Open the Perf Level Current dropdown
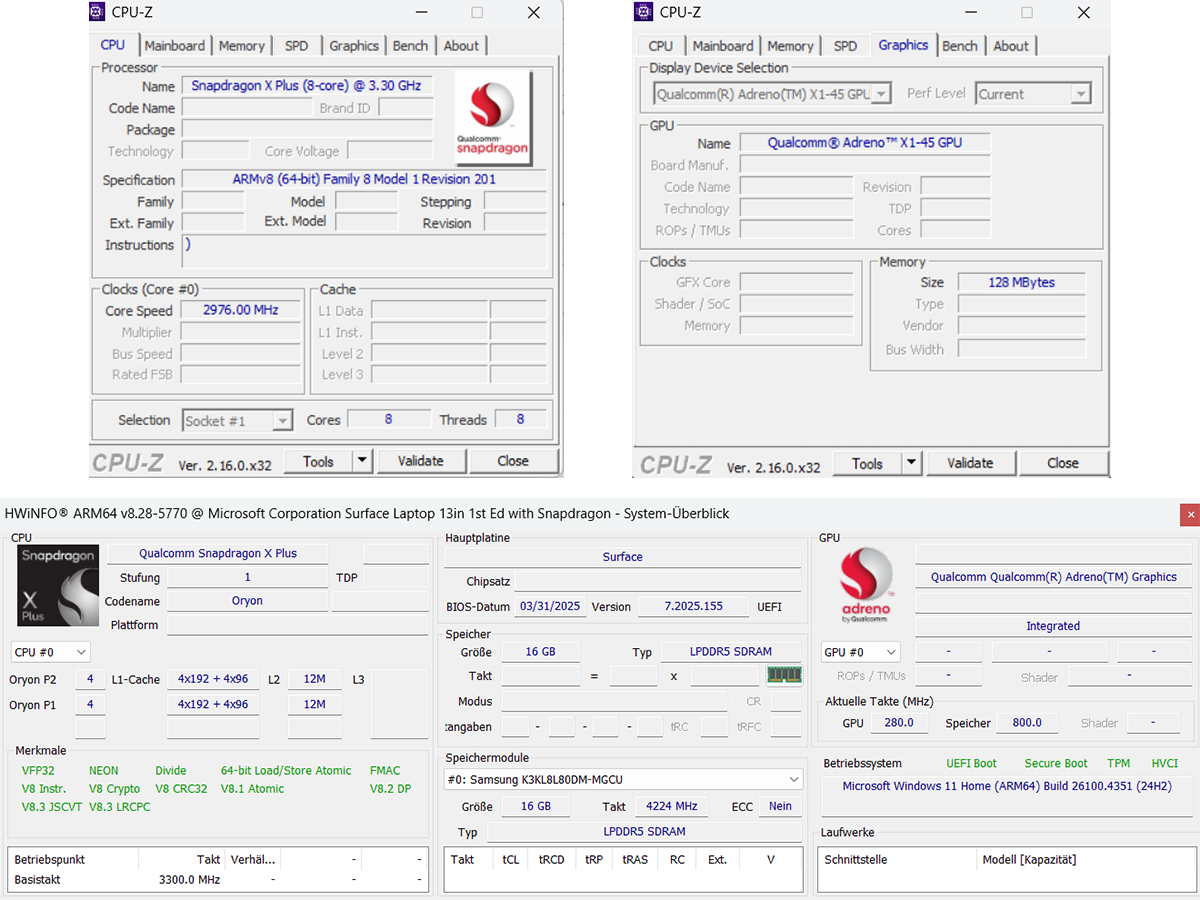 [x=1033, y=94]
